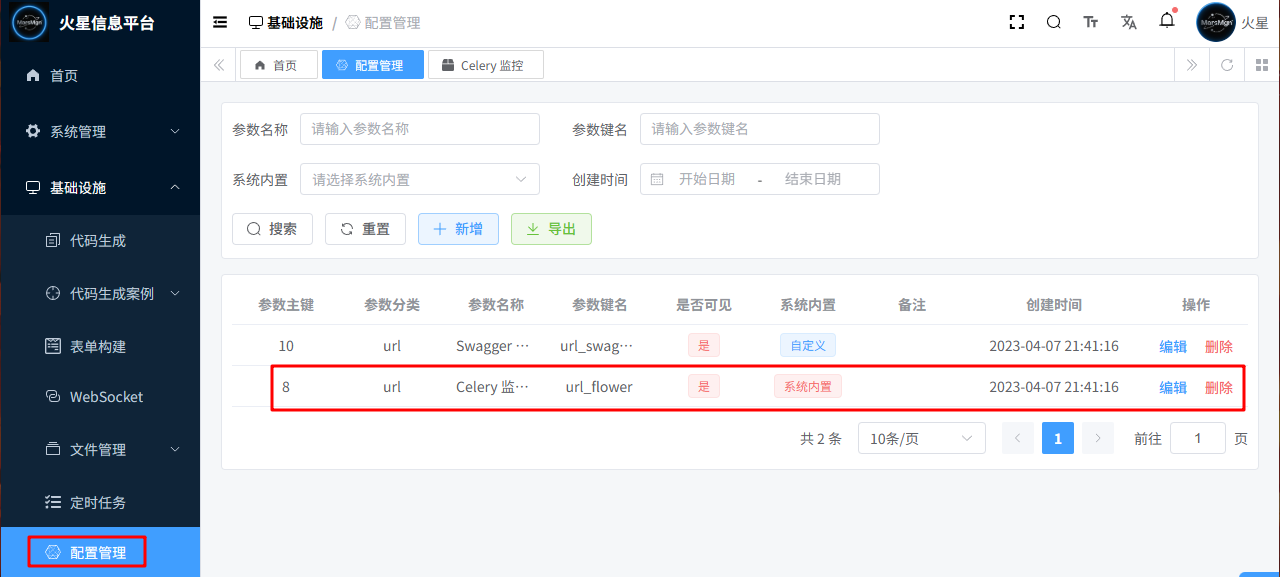This screenshot has height=577, width=1280.
Task: Click the 导出 button
Action: [x=551, y=229]
